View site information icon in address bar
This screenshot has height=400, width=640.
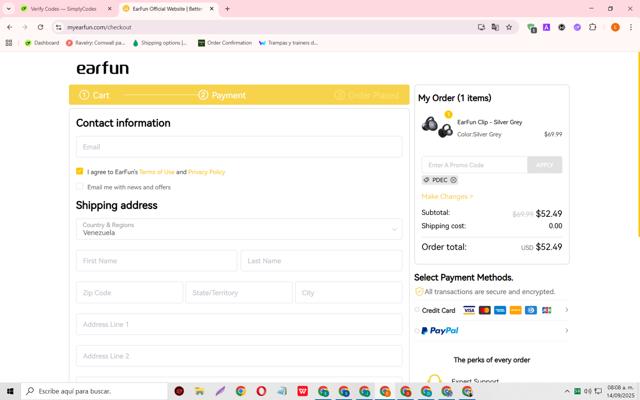(x=59, y=27)
